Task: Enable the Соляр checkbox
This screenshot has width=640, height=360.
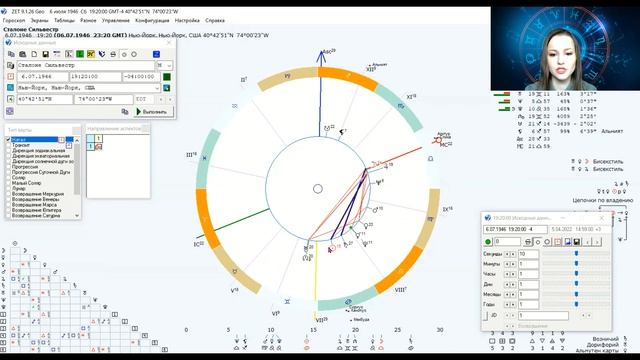Action: click(8, 178)
